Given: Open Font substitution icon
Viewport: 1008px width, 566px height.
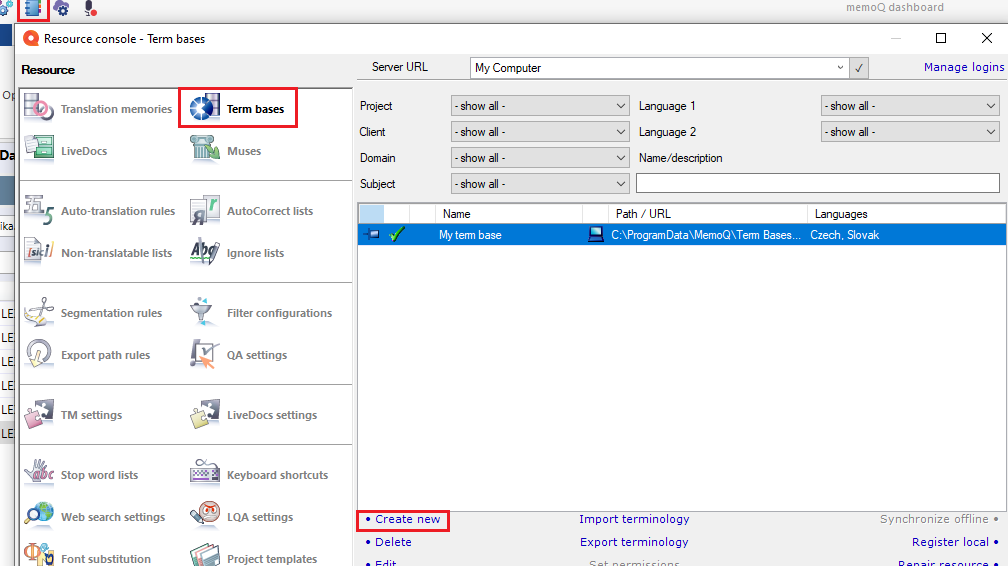Looking at the screenshot, I should [39, 555].
